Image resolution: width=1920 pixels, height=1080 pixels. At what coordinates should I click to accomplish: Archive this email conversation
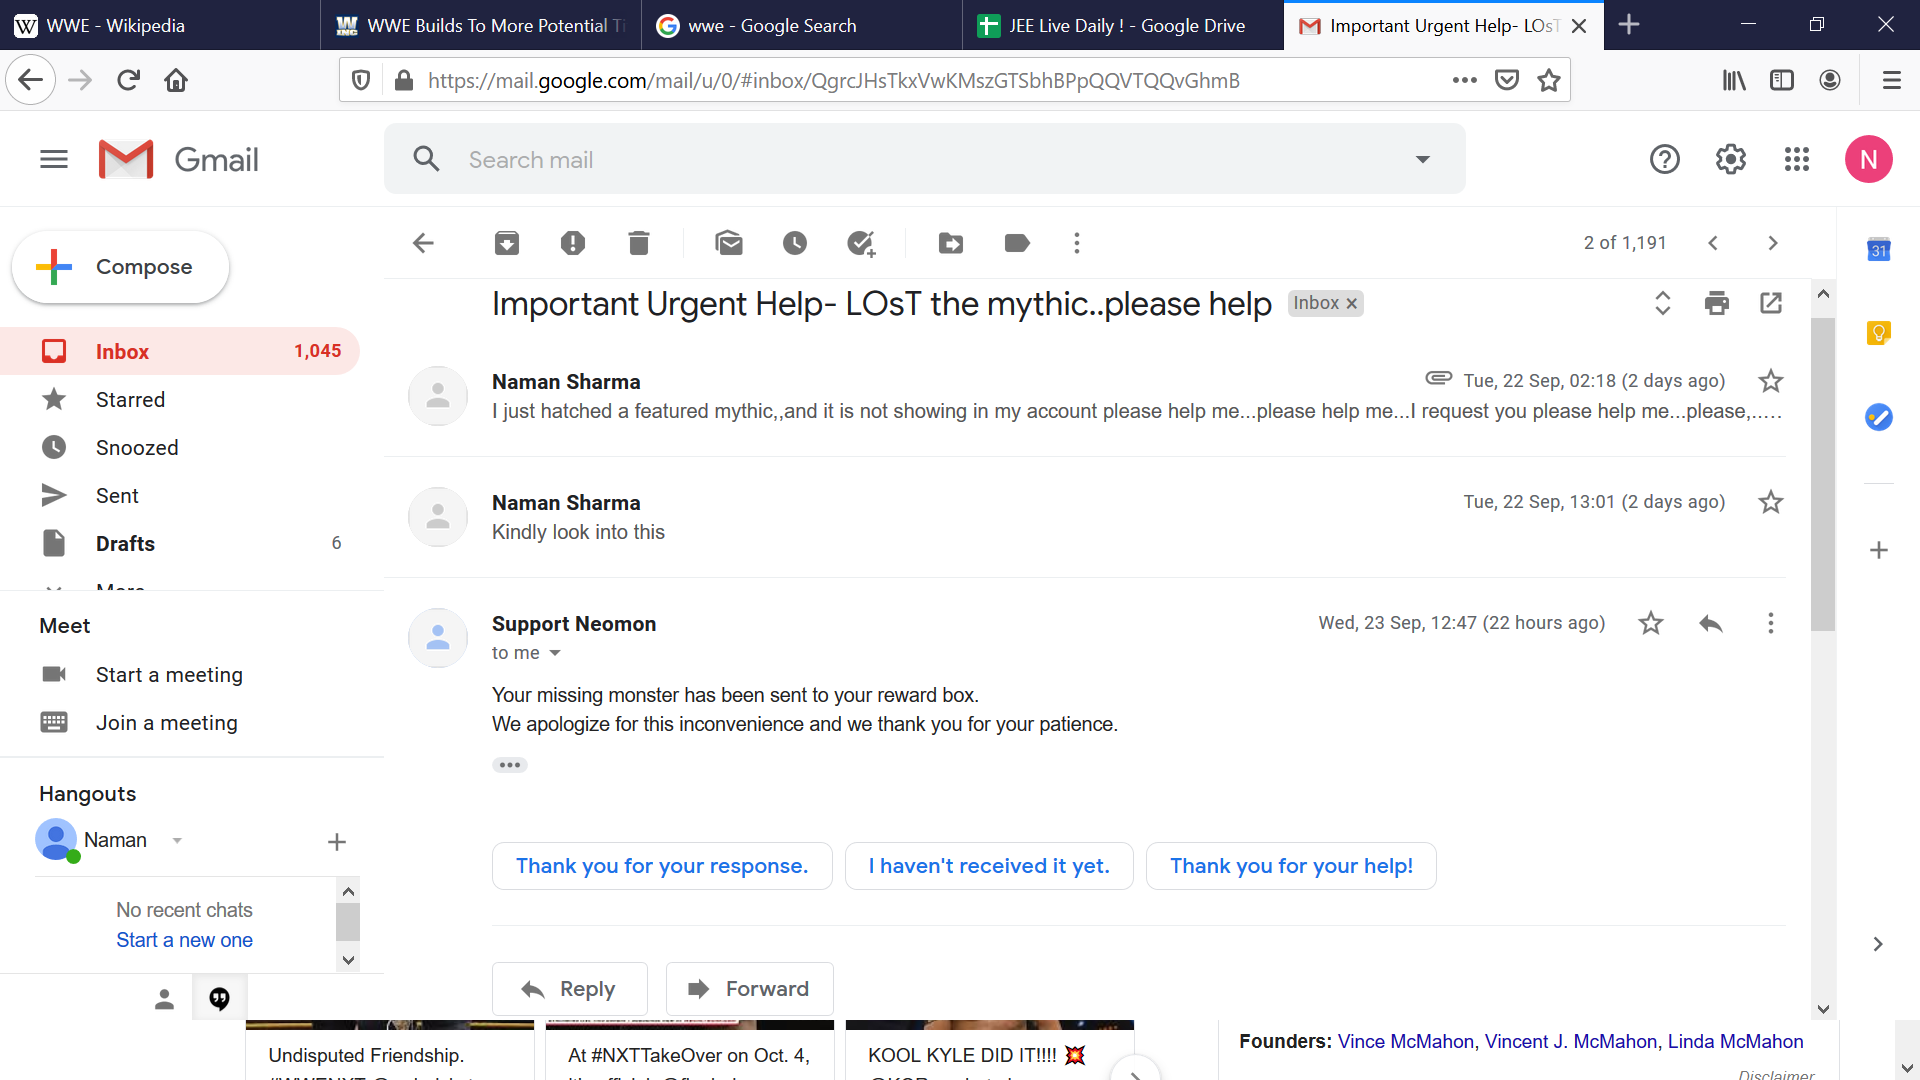pos(507,243)
